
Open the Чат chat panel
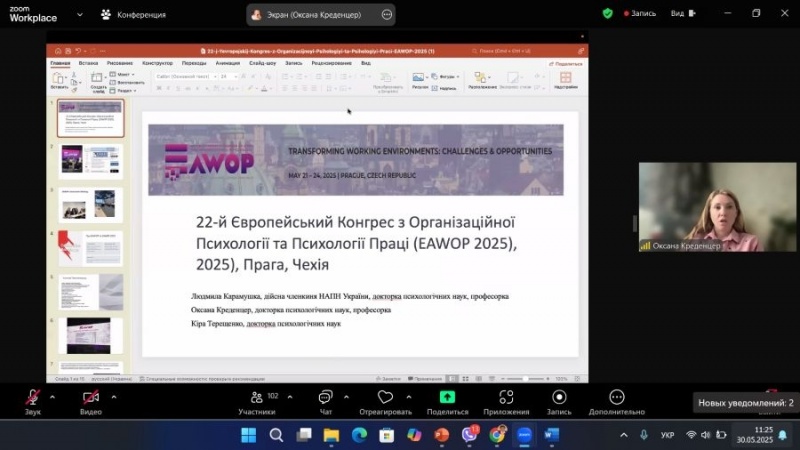[x=325, y=400]
